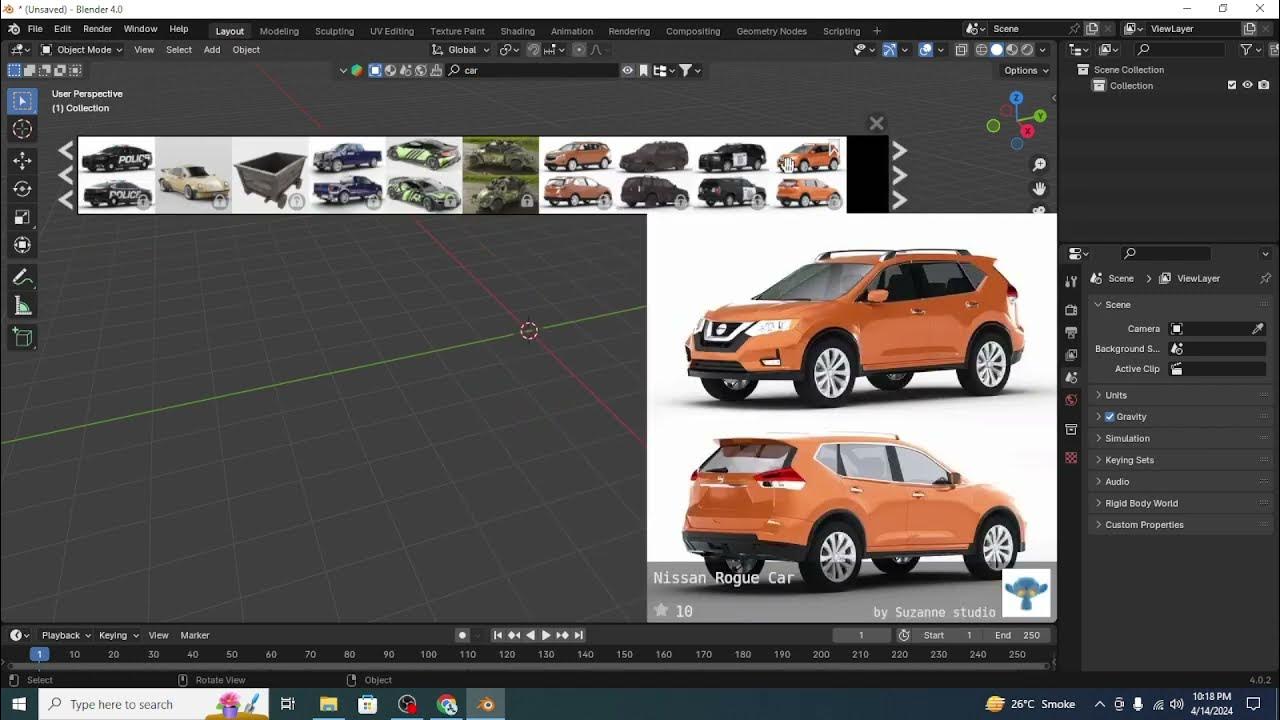
Task: Toggle the Gravity checkbox
Action: (x=1109, y=417)
